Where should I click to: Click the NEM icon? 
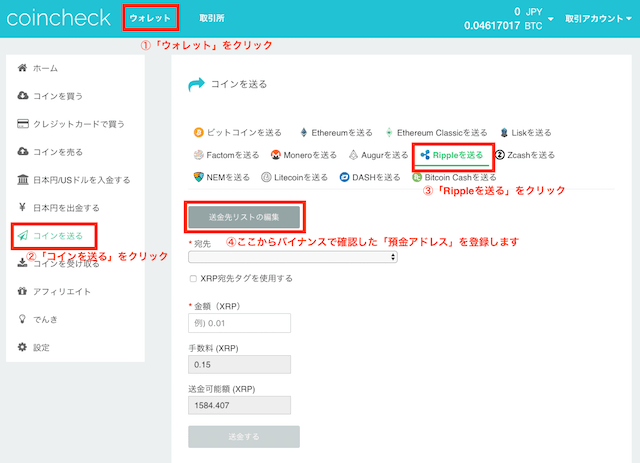click(198, 177)
